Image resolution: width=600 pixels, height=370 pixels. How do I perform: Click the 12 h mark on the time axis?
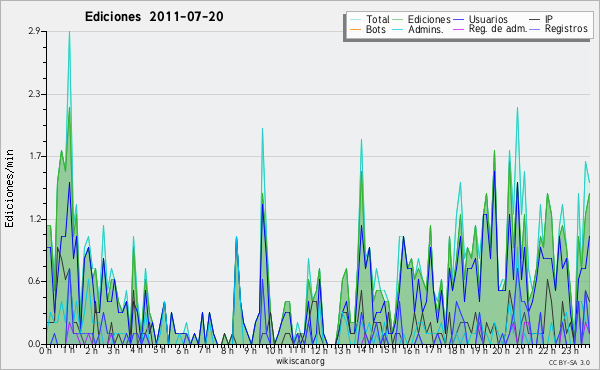(319, 350)
